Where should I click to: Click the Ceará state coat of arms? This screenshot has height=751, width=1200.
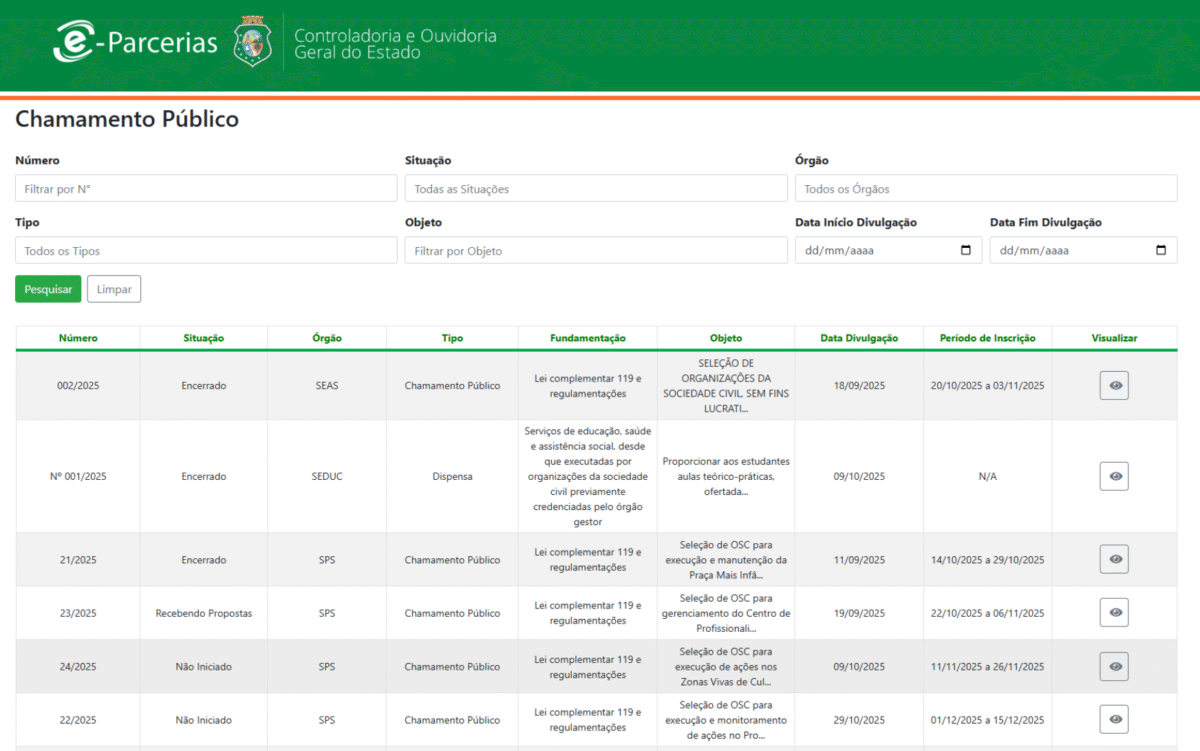(x=252, y=43)
